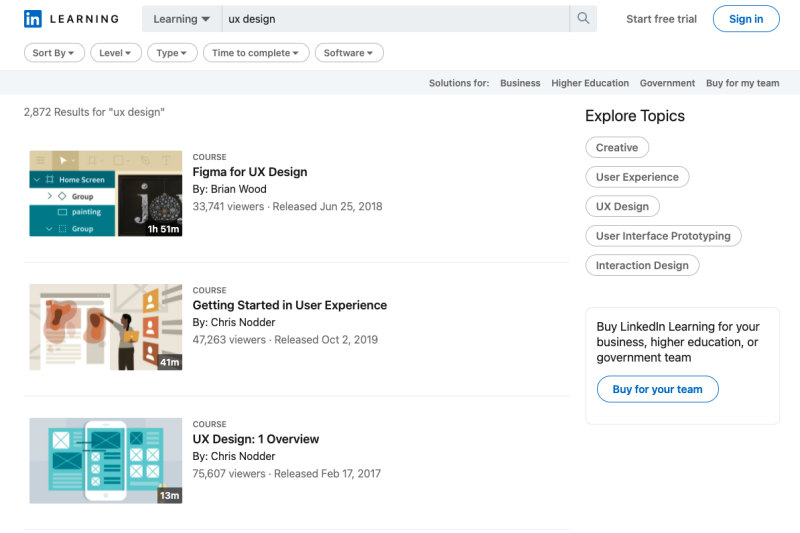Click the LinkedIn logo icon

(33, 19)
